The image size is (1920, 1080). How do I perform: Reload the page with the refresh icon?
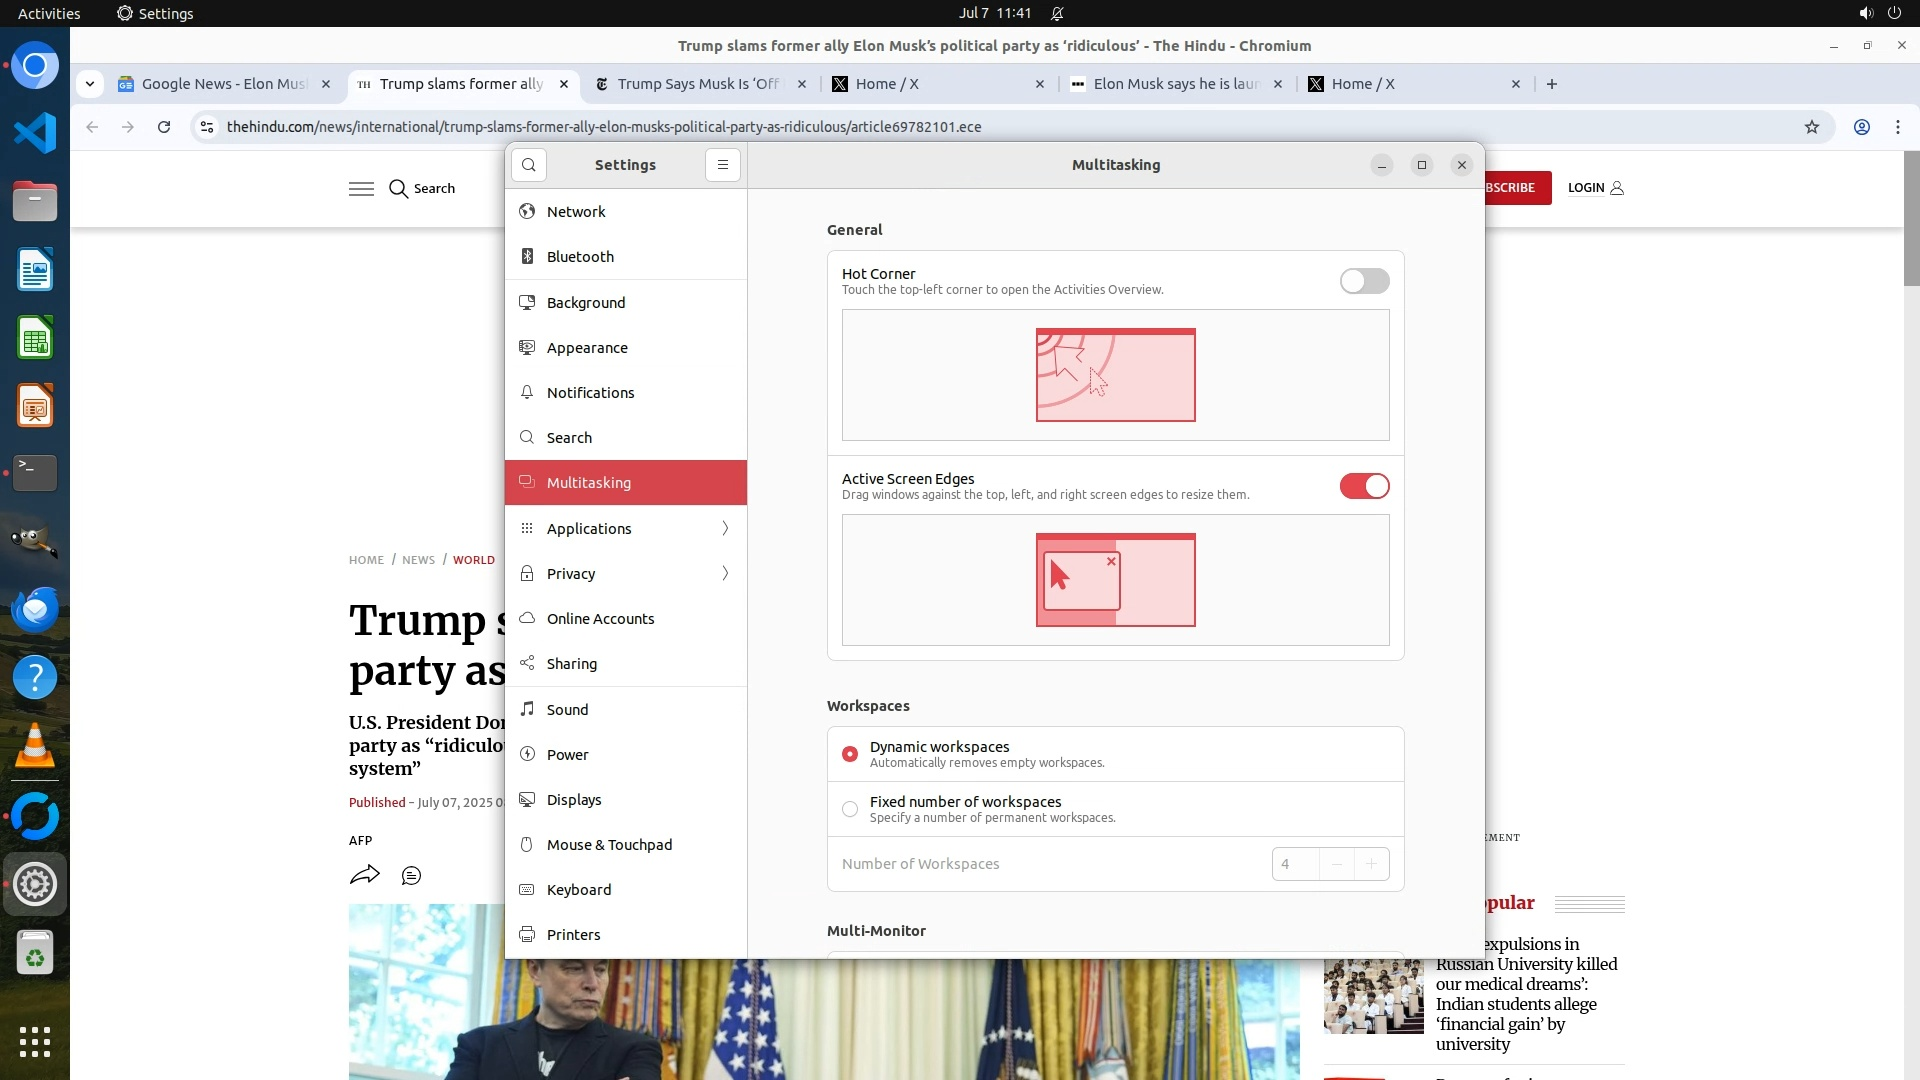(x=164, y=127)
